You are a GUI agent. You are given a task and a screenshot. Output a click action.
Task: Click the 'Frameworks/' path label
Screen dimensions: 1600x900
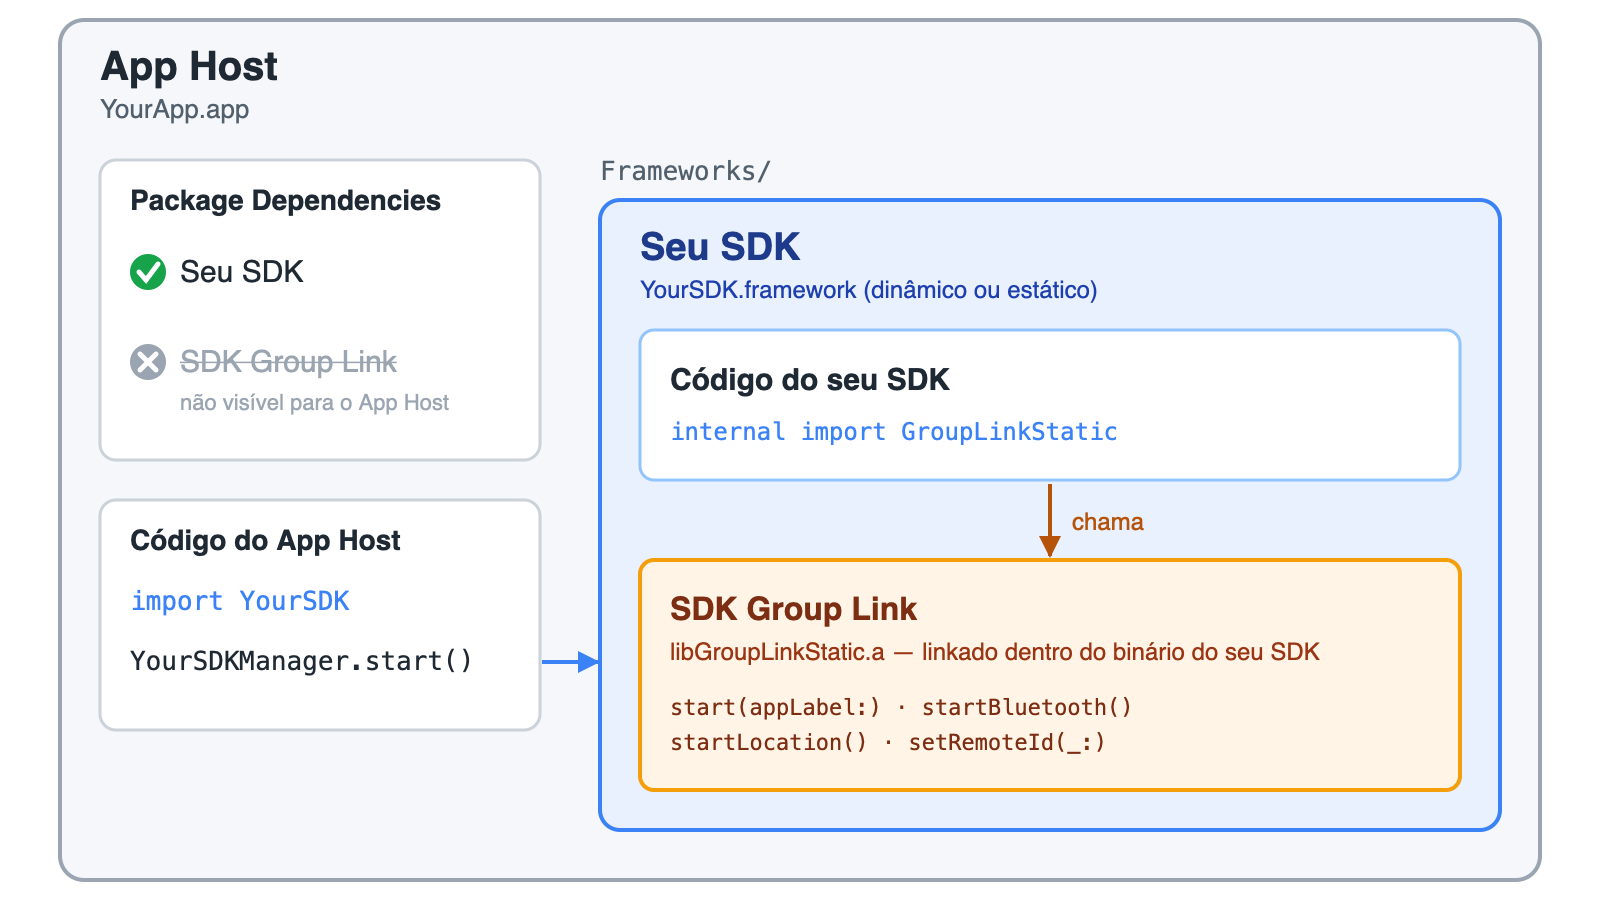[x=686, y=171]
